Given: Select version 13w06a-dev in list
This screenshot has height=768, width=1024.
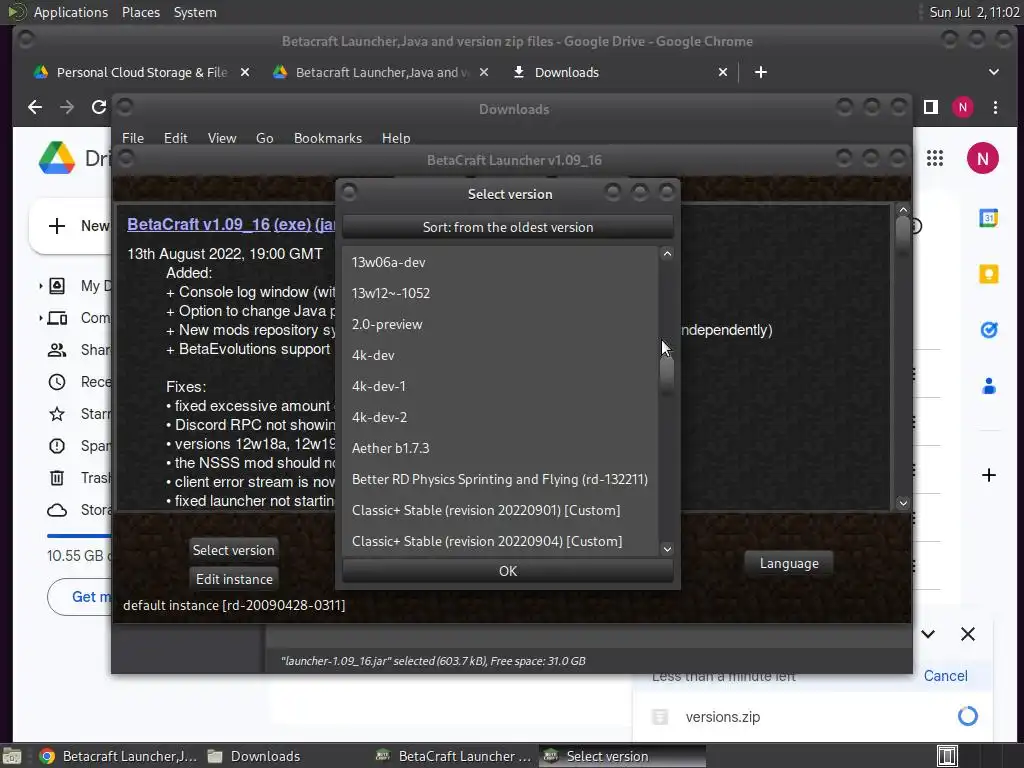Looking at the screenshot, I should [500, 262].
